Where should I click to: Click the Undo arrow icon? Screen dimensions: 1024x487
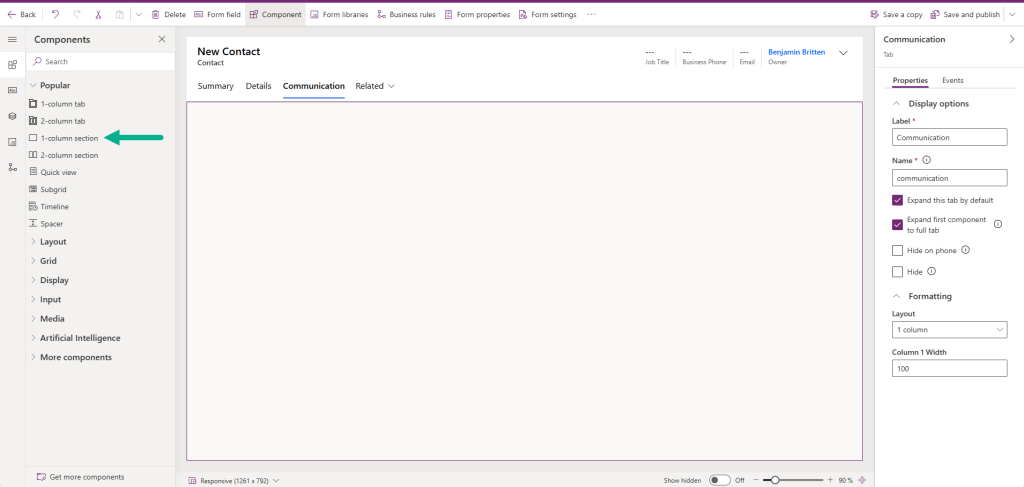(x=55, y=14)
